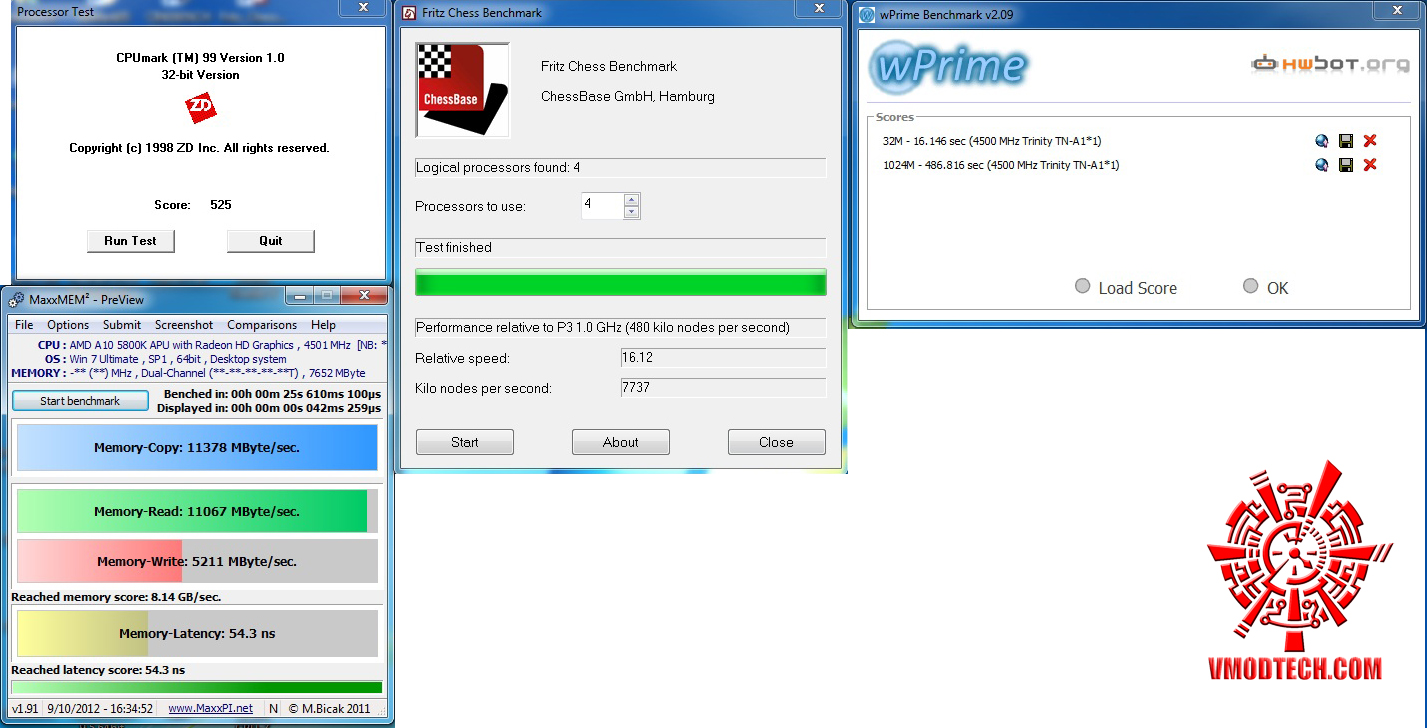1427x728 pixels.
Task: Select the Load Score radio button
Action: coord(1083,287)
